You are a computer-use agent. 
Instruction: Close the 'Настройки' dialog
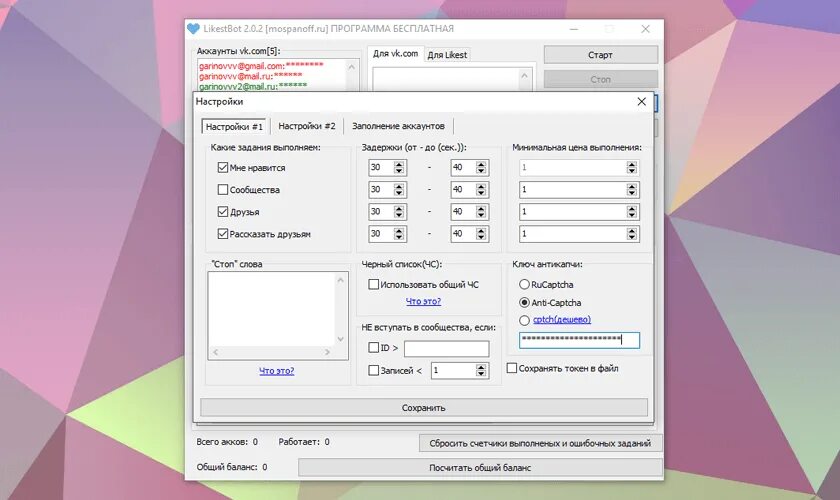(x=642, y=102)
